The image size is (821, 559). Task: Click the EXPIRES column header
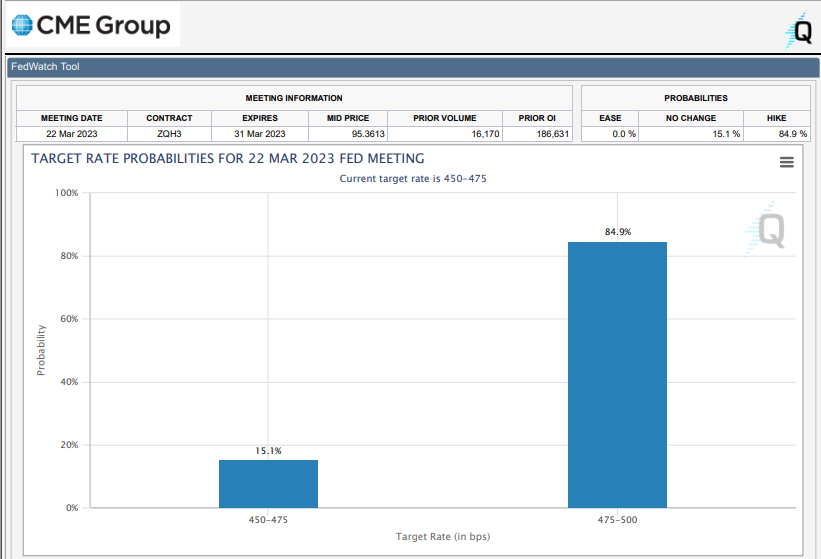tap(260, 118)
